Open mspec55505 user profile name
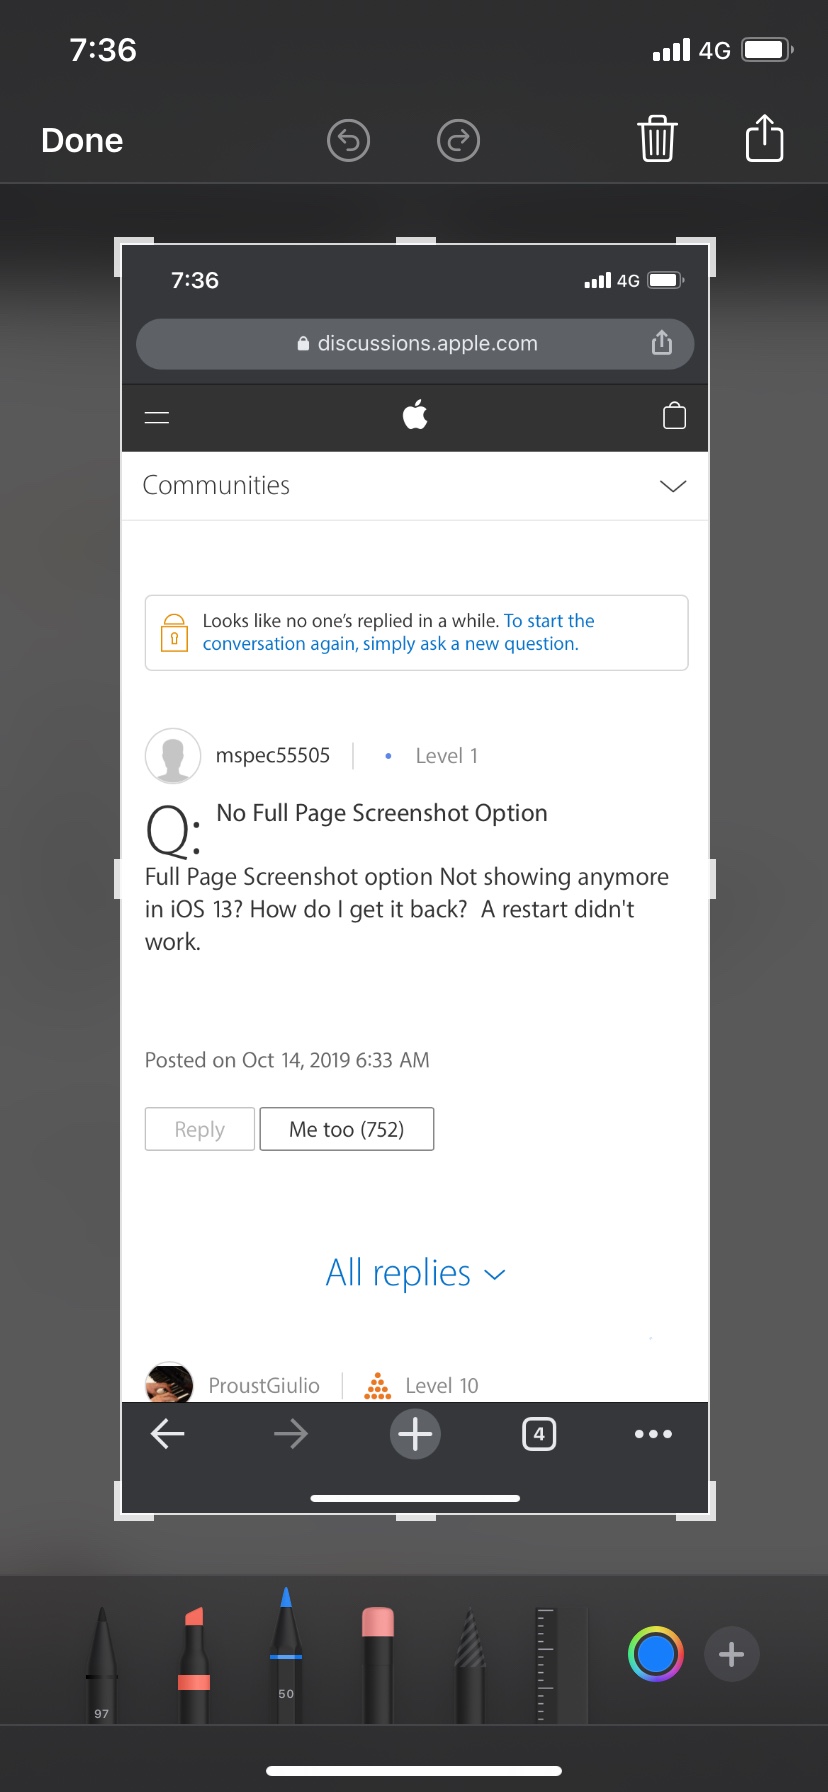The height and width of the screenshot is (1792, 828). pos(273,756)
